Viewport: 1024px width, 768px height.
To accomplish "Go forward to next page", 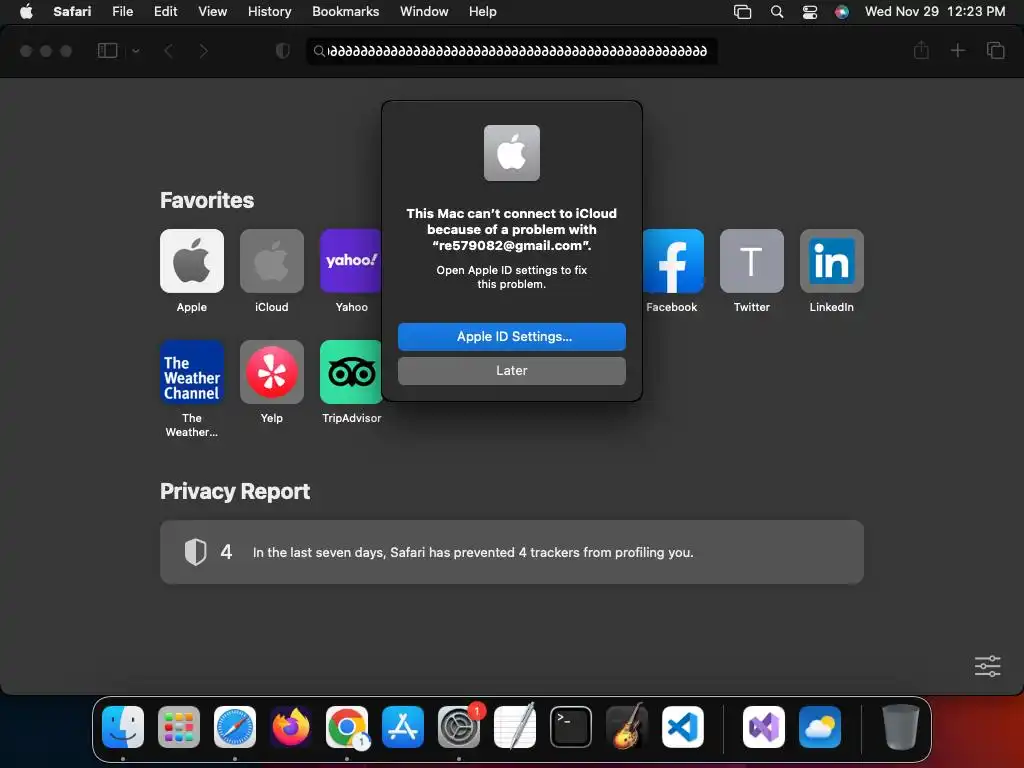I will 204,50.
